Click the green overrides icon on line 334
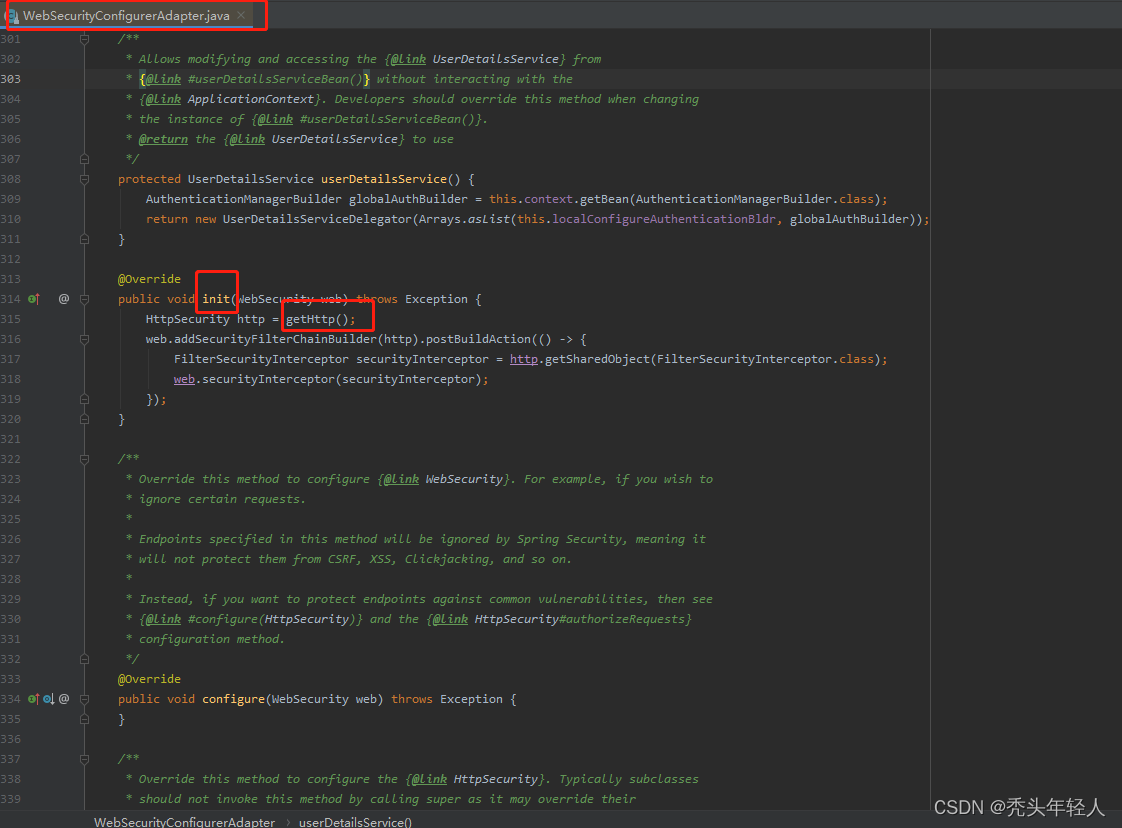1122x828 pixels. (34, 699)
